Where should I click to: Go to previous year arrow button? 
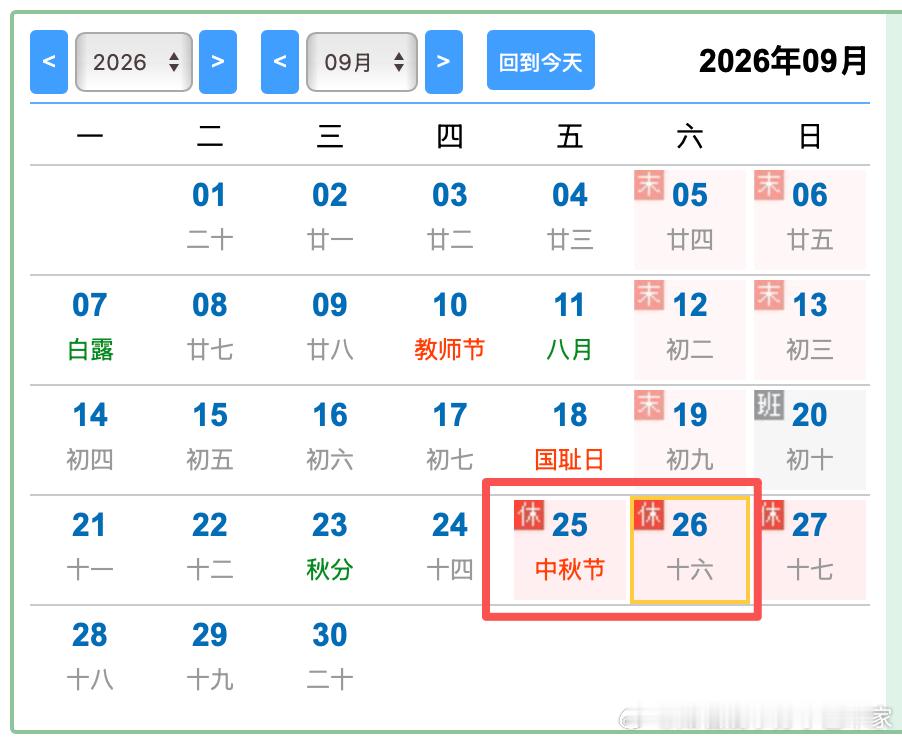point(49,62)
